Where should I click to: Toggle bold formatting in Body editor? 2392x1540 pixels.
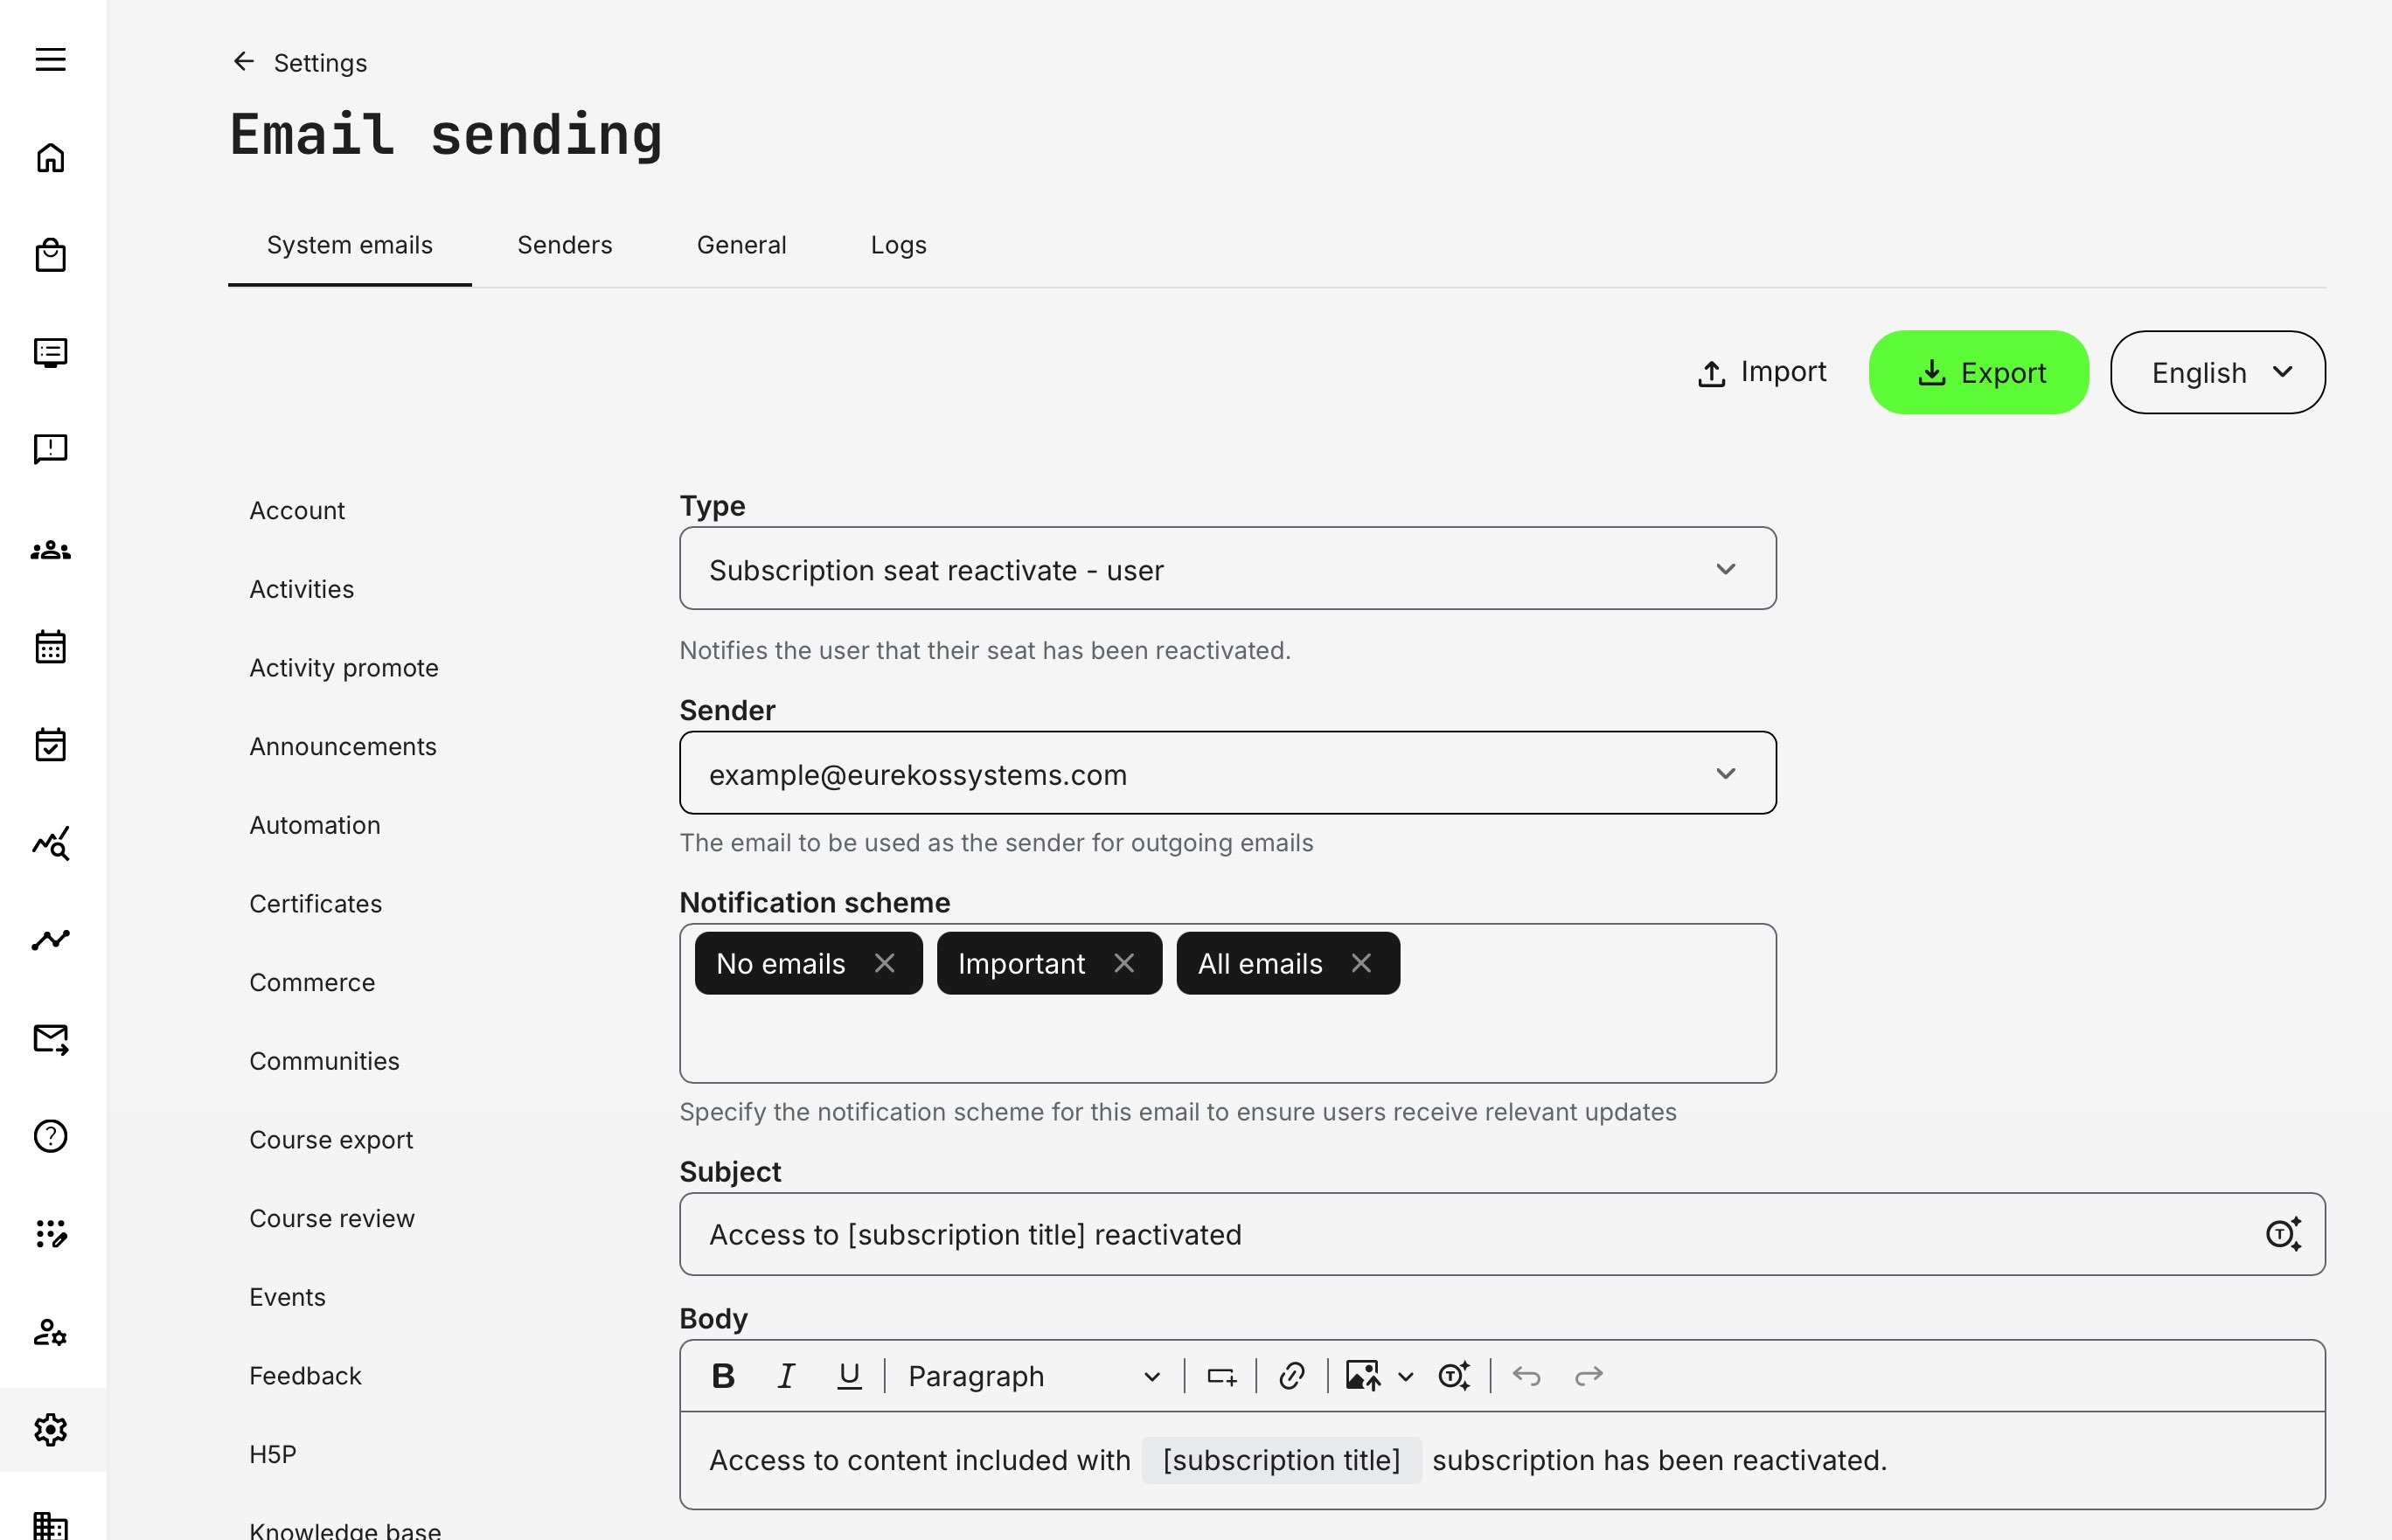(723, 1376)
